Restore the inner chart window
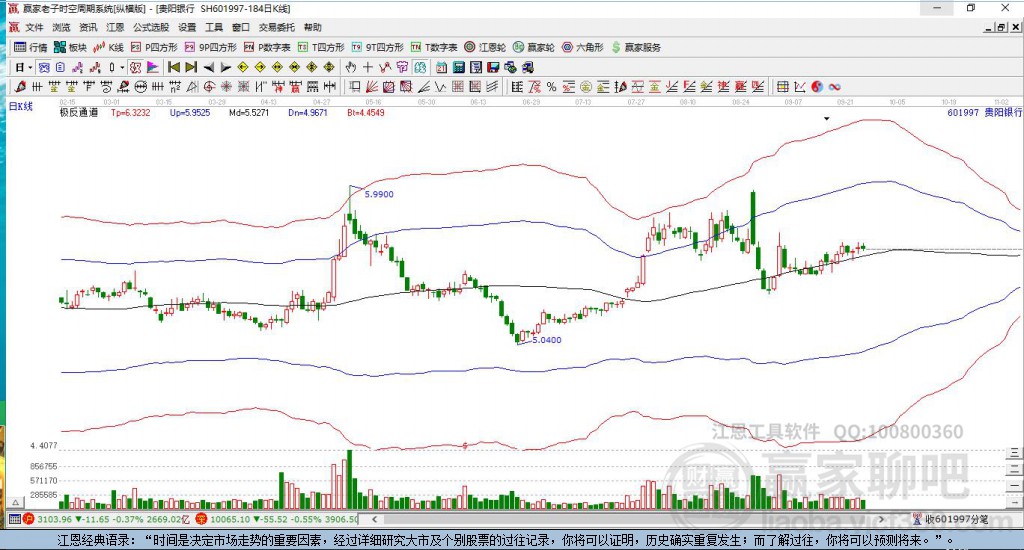Image resolution: width=1024 pixels, height=550 pixels. 1002,27
